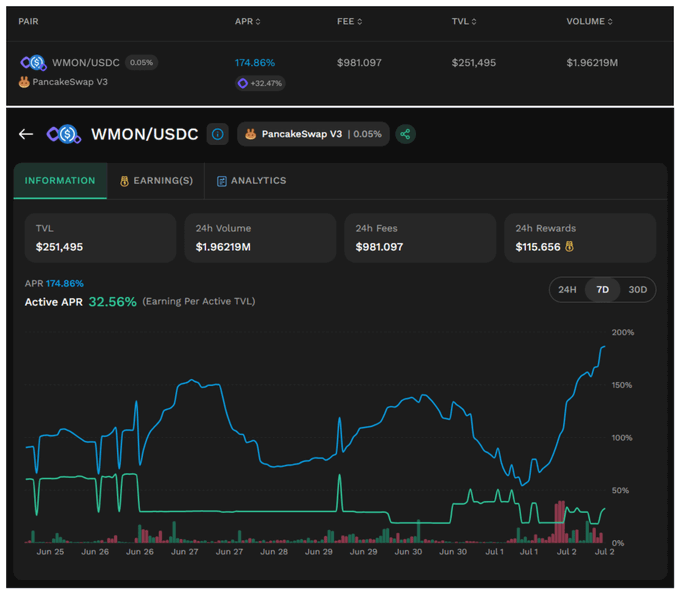
Task: Open the pool info circle icon
Action: coord(218,134)
